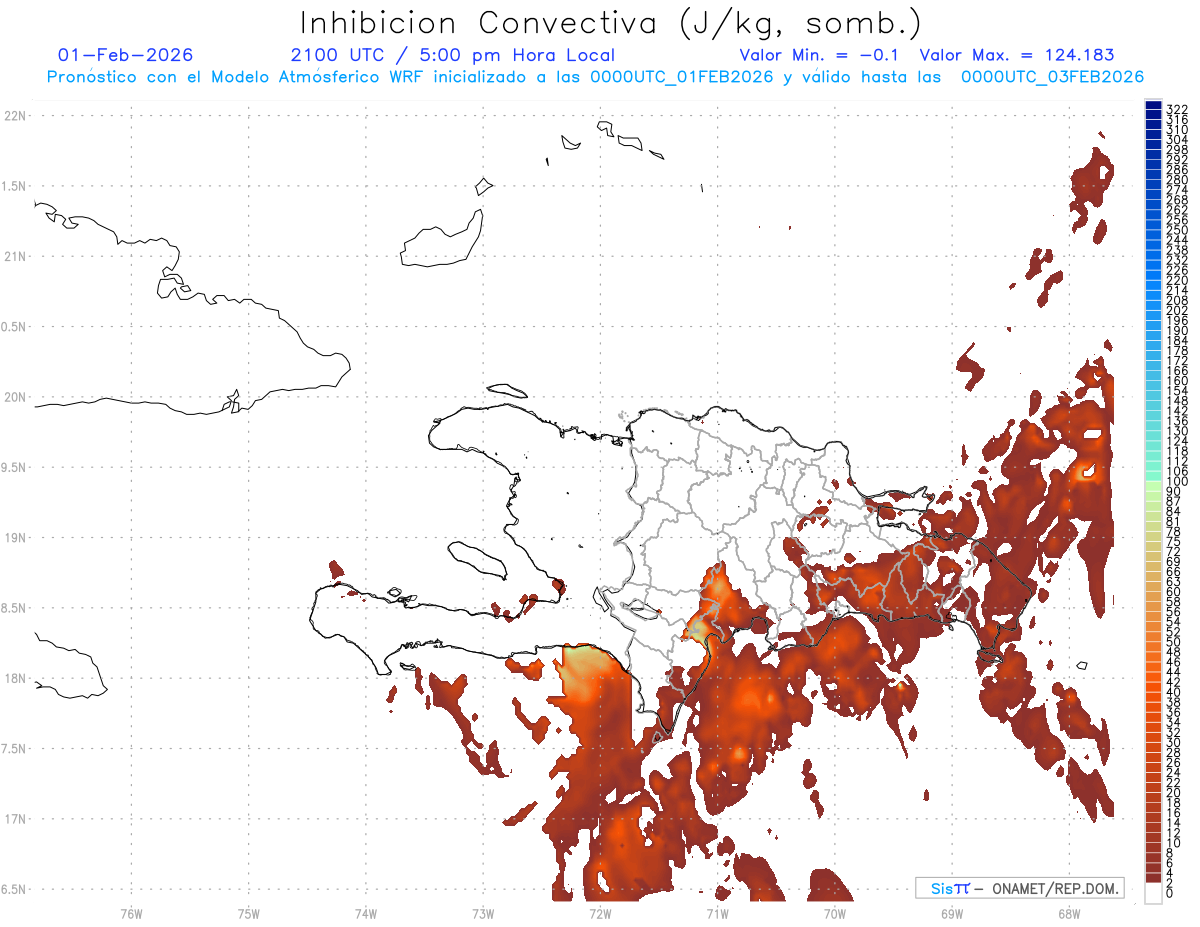This screenshot has height=927, width=1200.
Task: Click the '100' value on the color scale
Action: click(1177, 482)
